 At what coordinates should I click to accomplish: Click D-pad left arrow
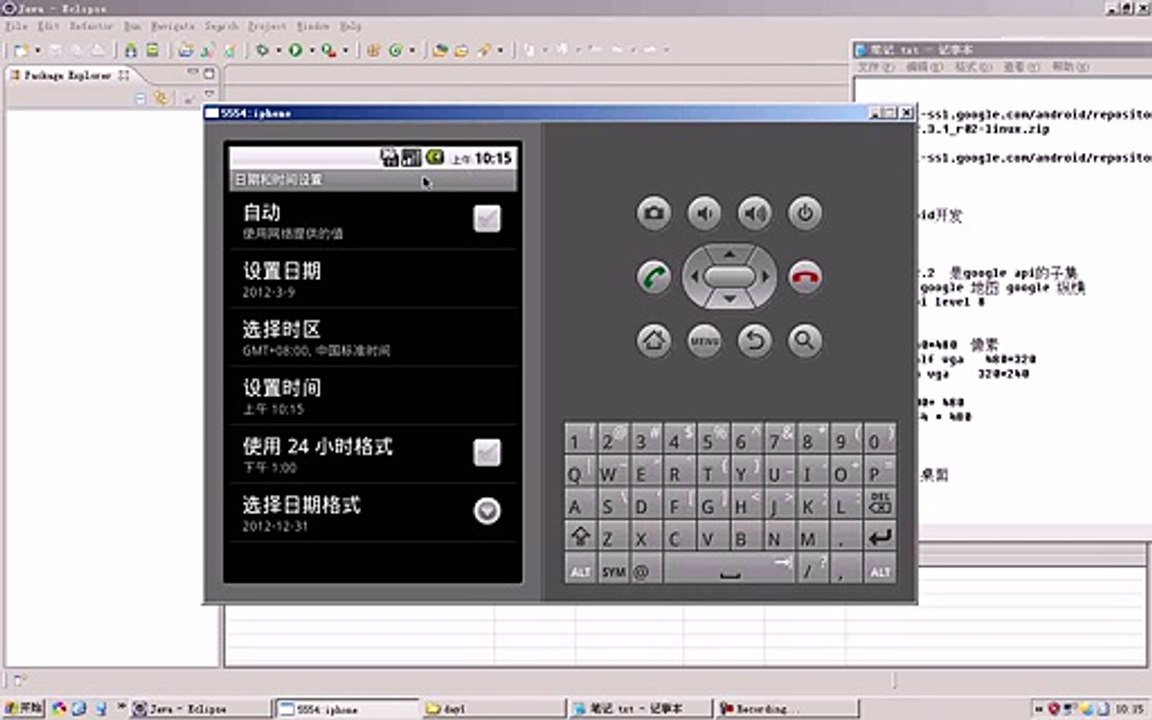(694, 277)
